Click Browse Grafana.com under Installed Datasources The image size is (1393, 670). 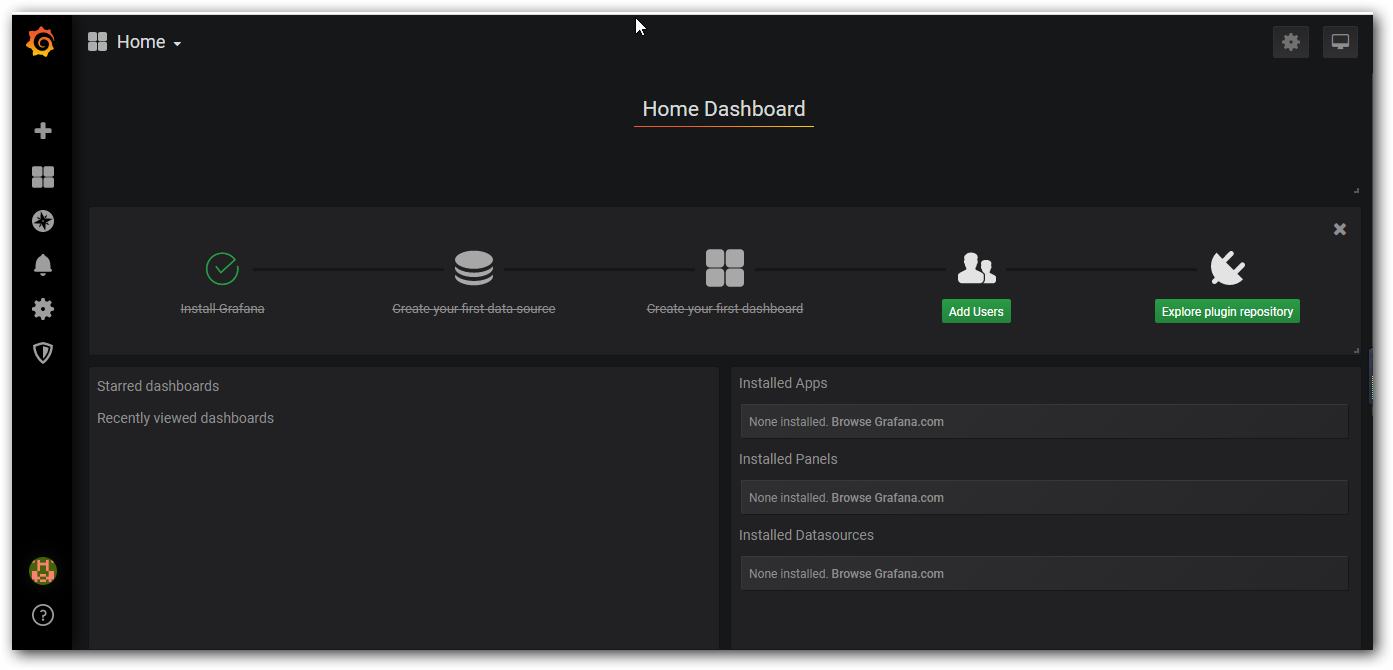tap(887, 574)
